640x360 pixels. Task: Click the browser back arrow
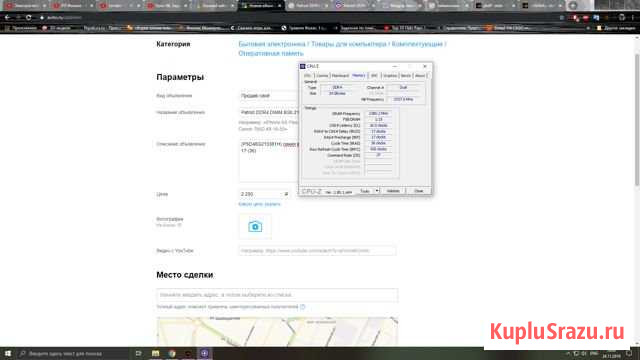point(7,18)
